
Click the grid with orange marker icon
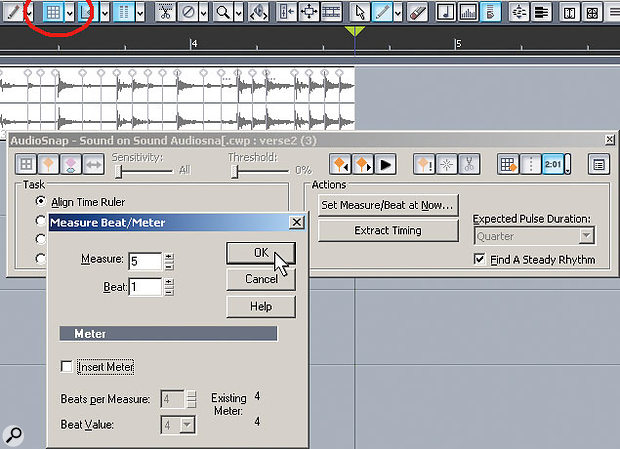(x=508, y=164)
